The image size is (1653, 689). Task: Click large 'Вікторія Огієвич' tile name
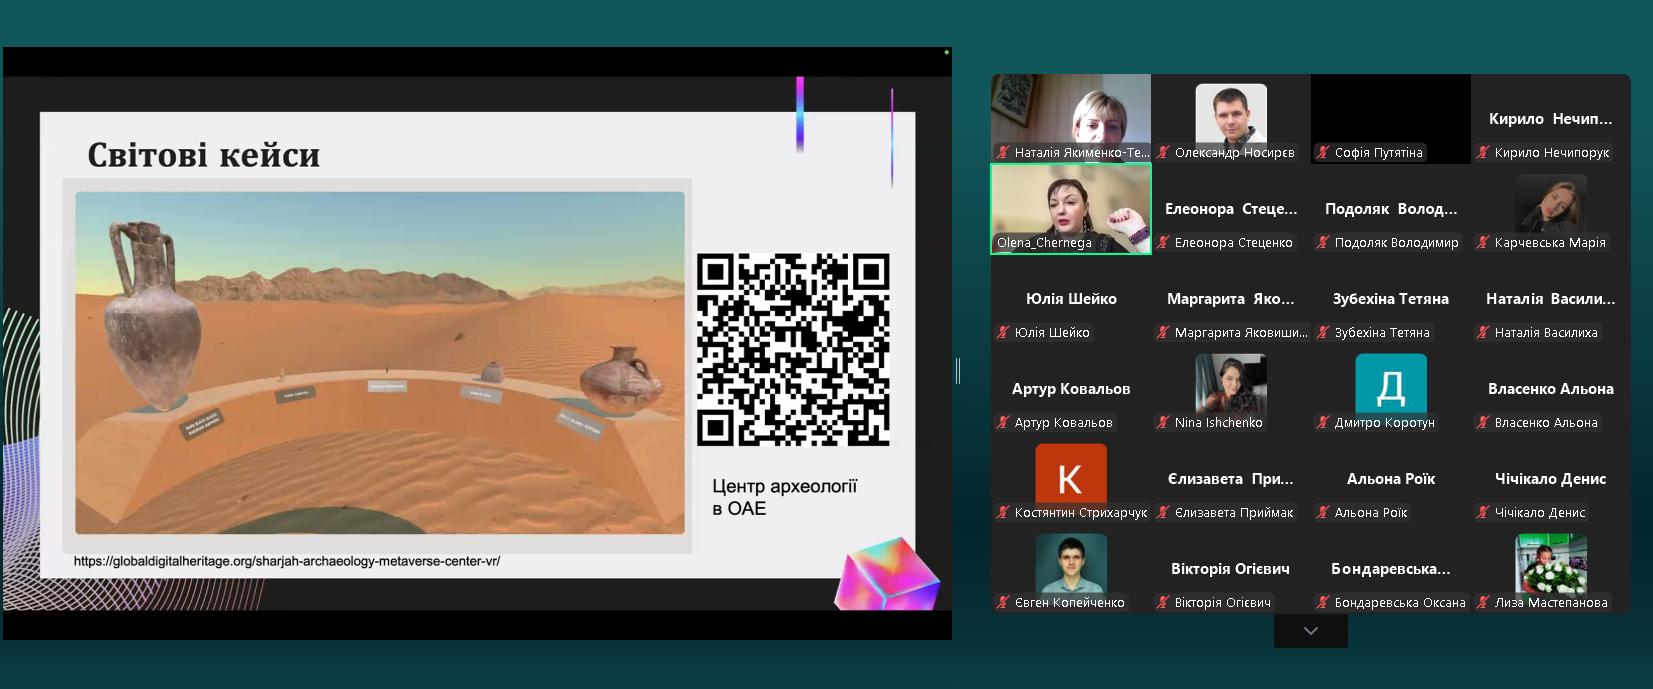tap(1231, 569)
